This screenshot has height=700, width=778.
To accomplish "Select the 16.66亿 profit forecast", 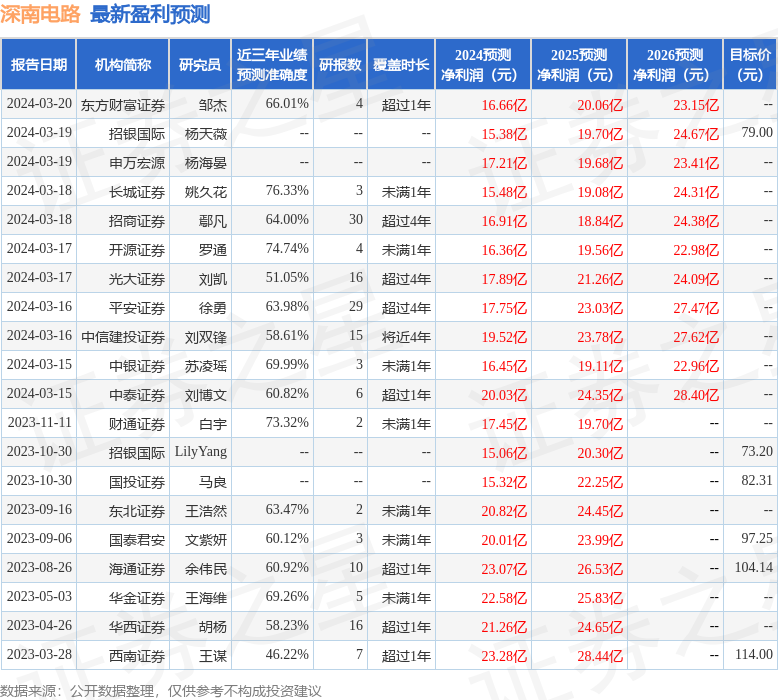I will pyautogui.click(x=504, y=105).
